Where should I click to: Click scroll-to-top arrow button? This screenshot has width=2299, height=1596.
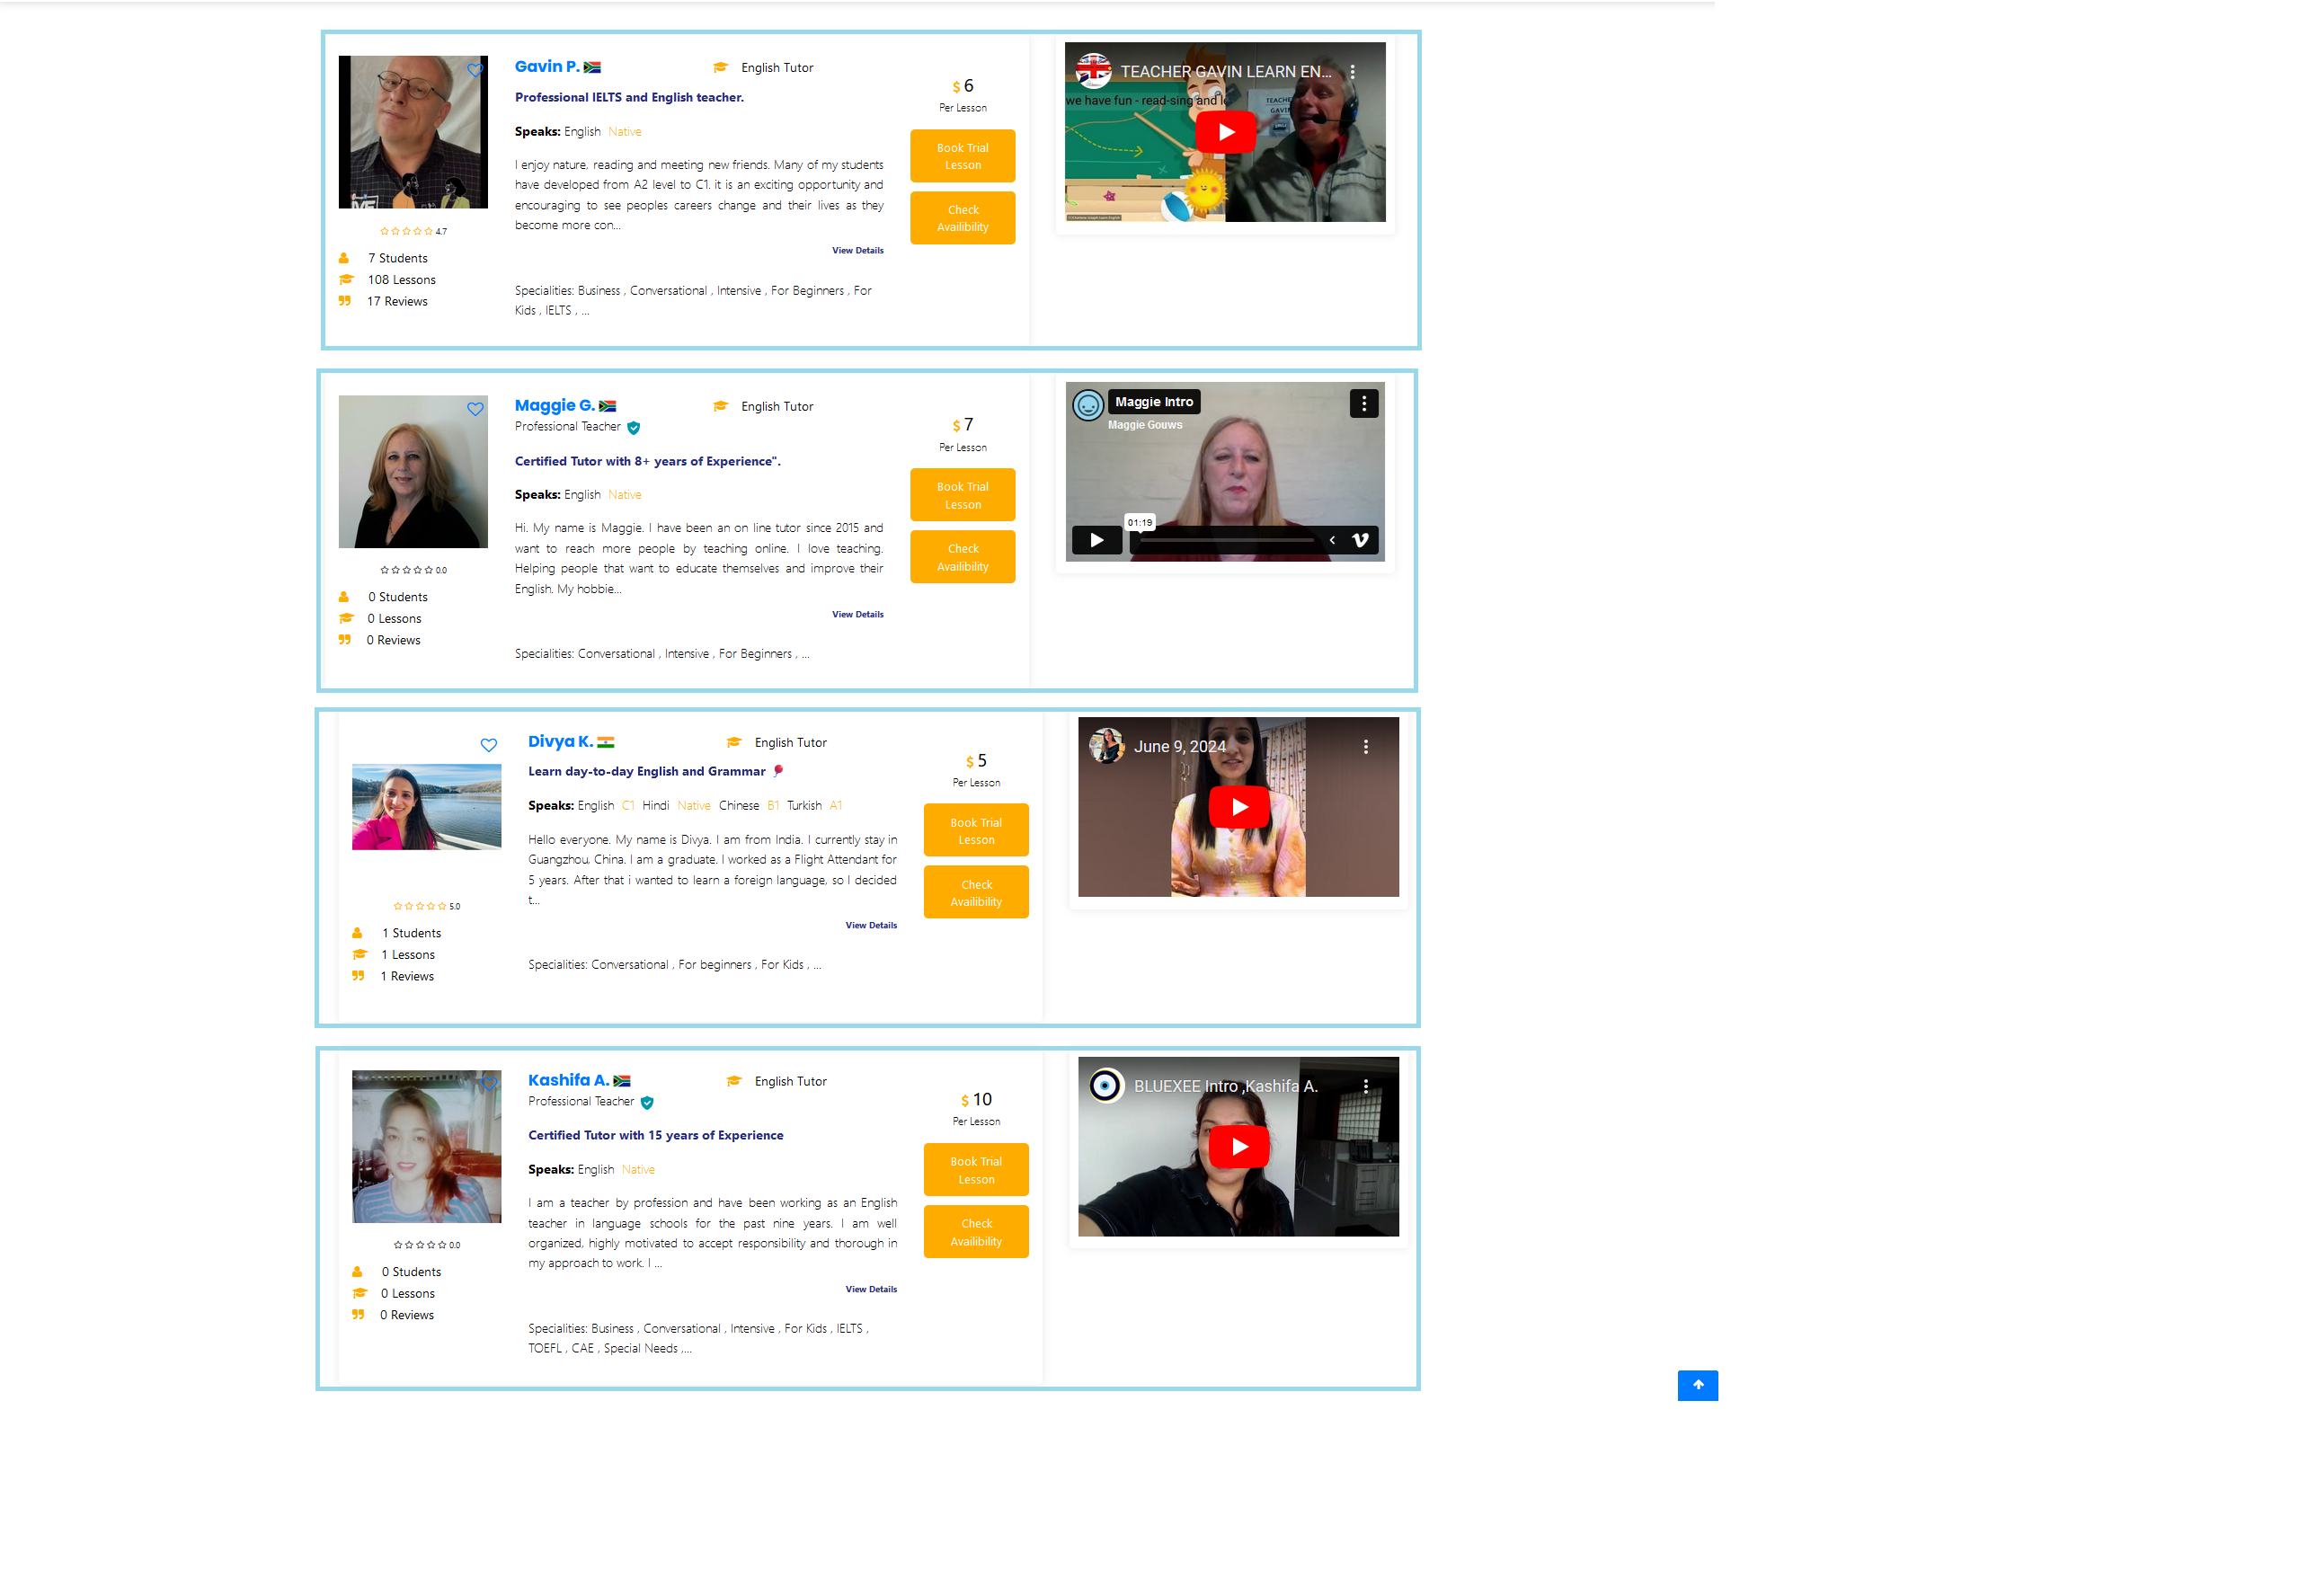[x=1697, y=1385]
